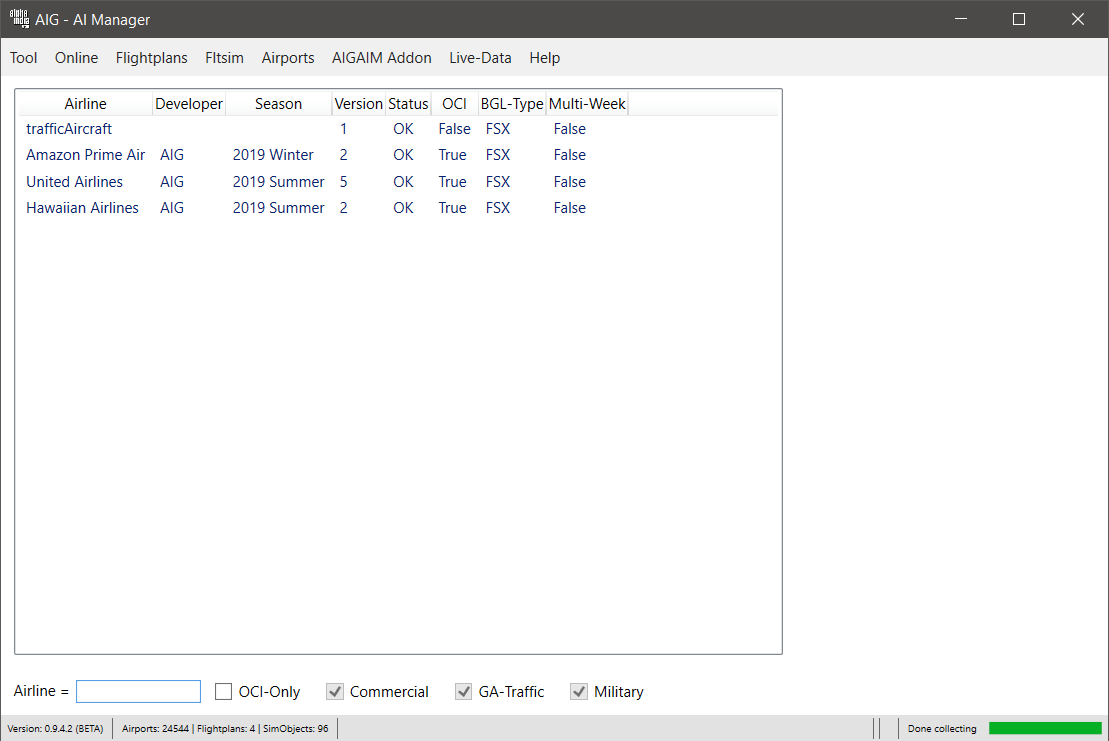The height and width of the screenshot is (741, 1109).
Task: Close the AI Manager window
Action: tap(1077, 19)
